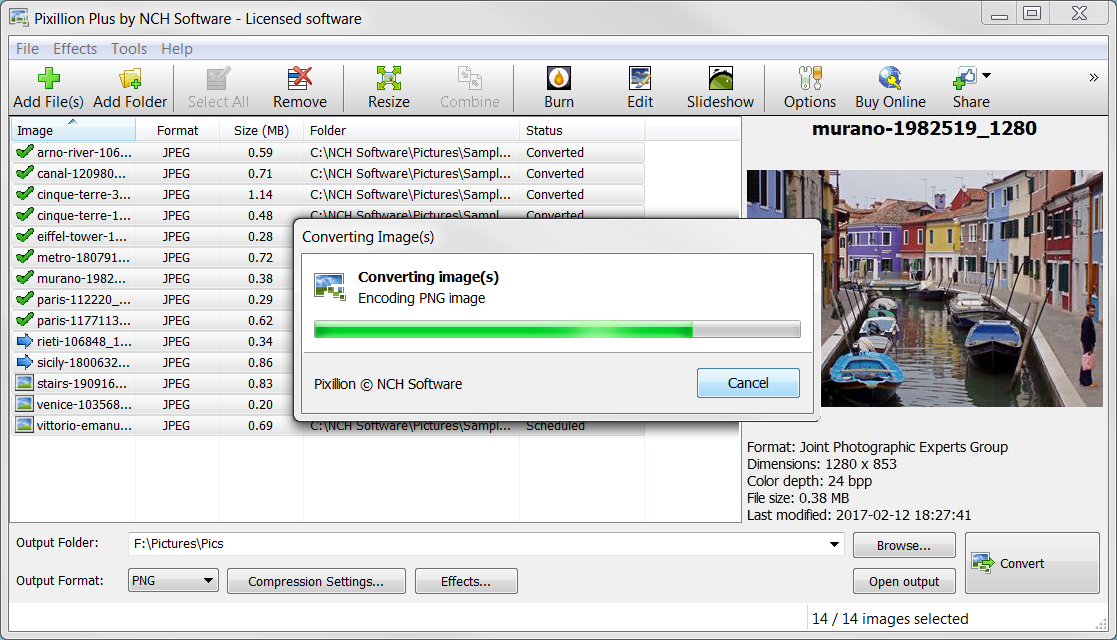Click the green check icon beside arno-river
1117x640 pixels.
pos(25,152)
